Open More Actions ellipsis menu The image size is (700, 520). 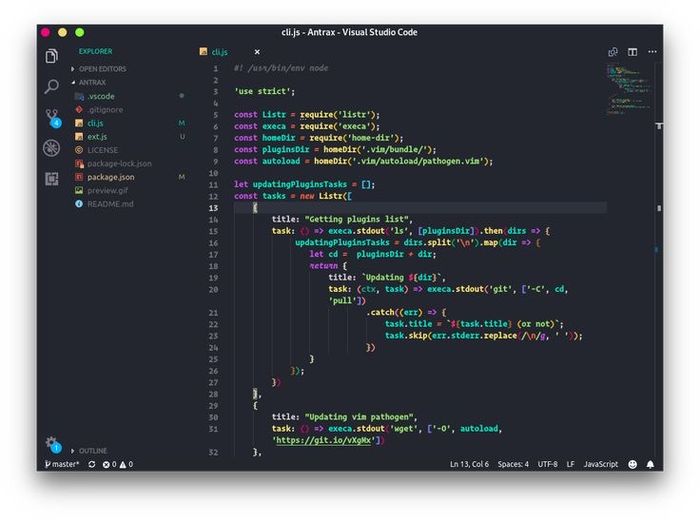(652, 52)
